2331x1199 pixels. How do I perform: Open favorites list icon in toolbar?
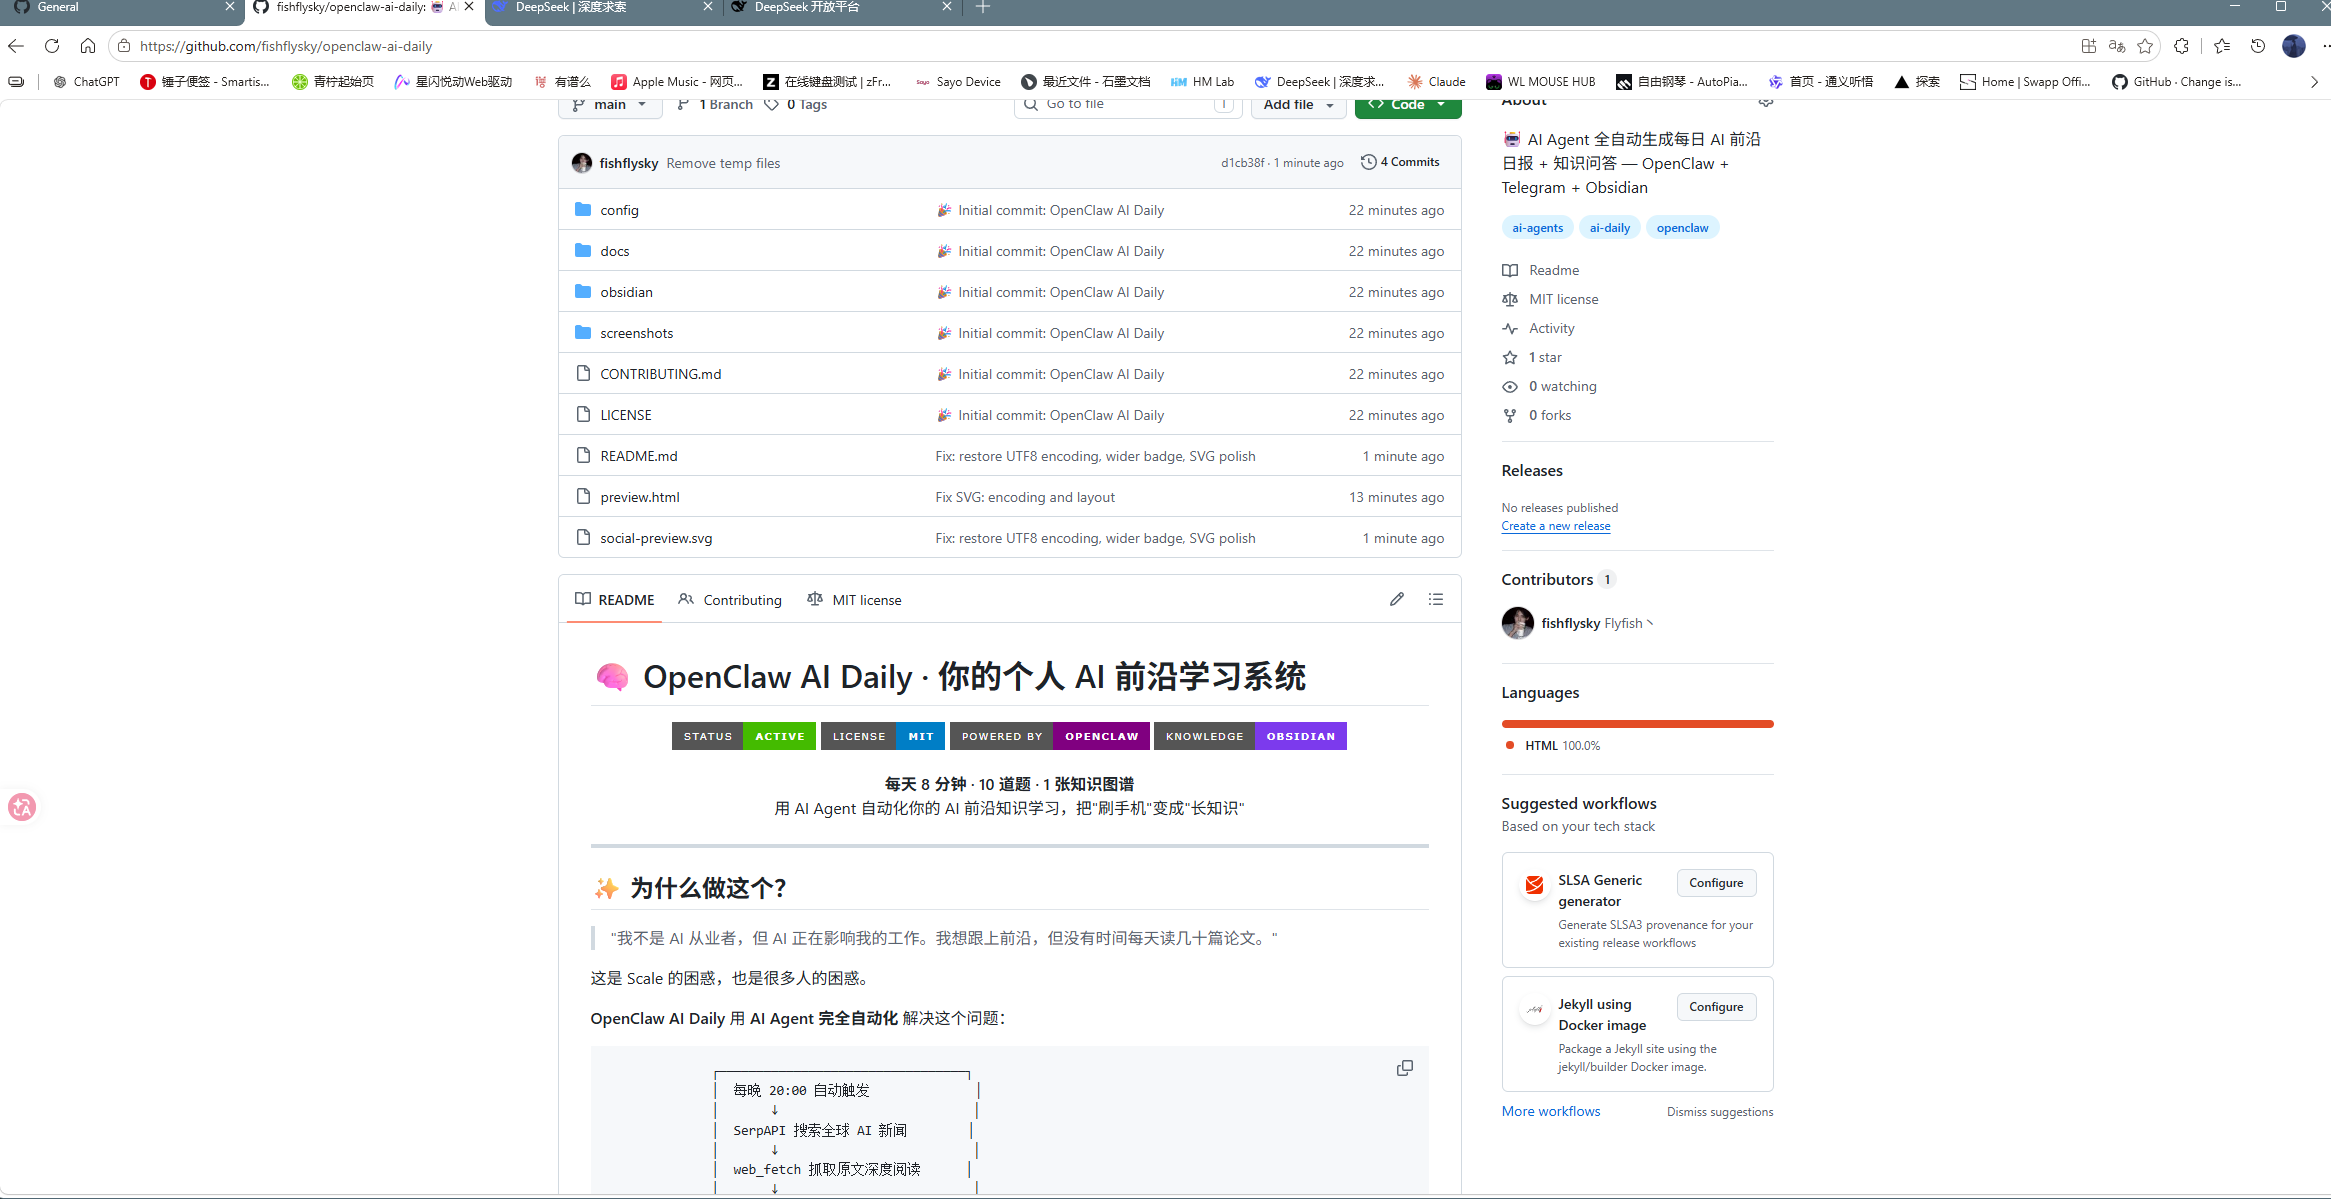point(2222,46)
